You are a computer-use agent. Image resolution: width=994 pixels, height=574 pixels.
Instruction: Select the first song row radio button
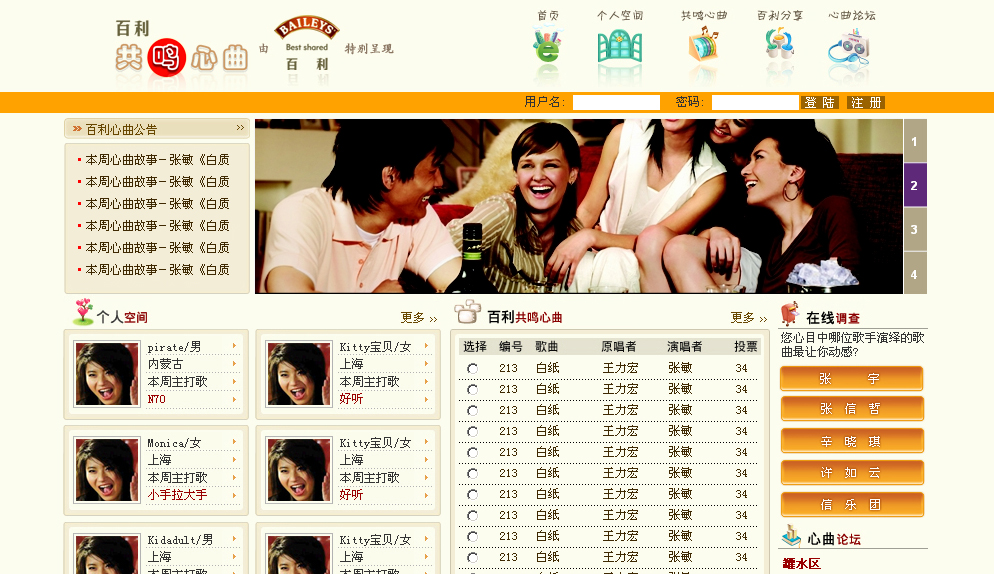(x=472, y=369)
